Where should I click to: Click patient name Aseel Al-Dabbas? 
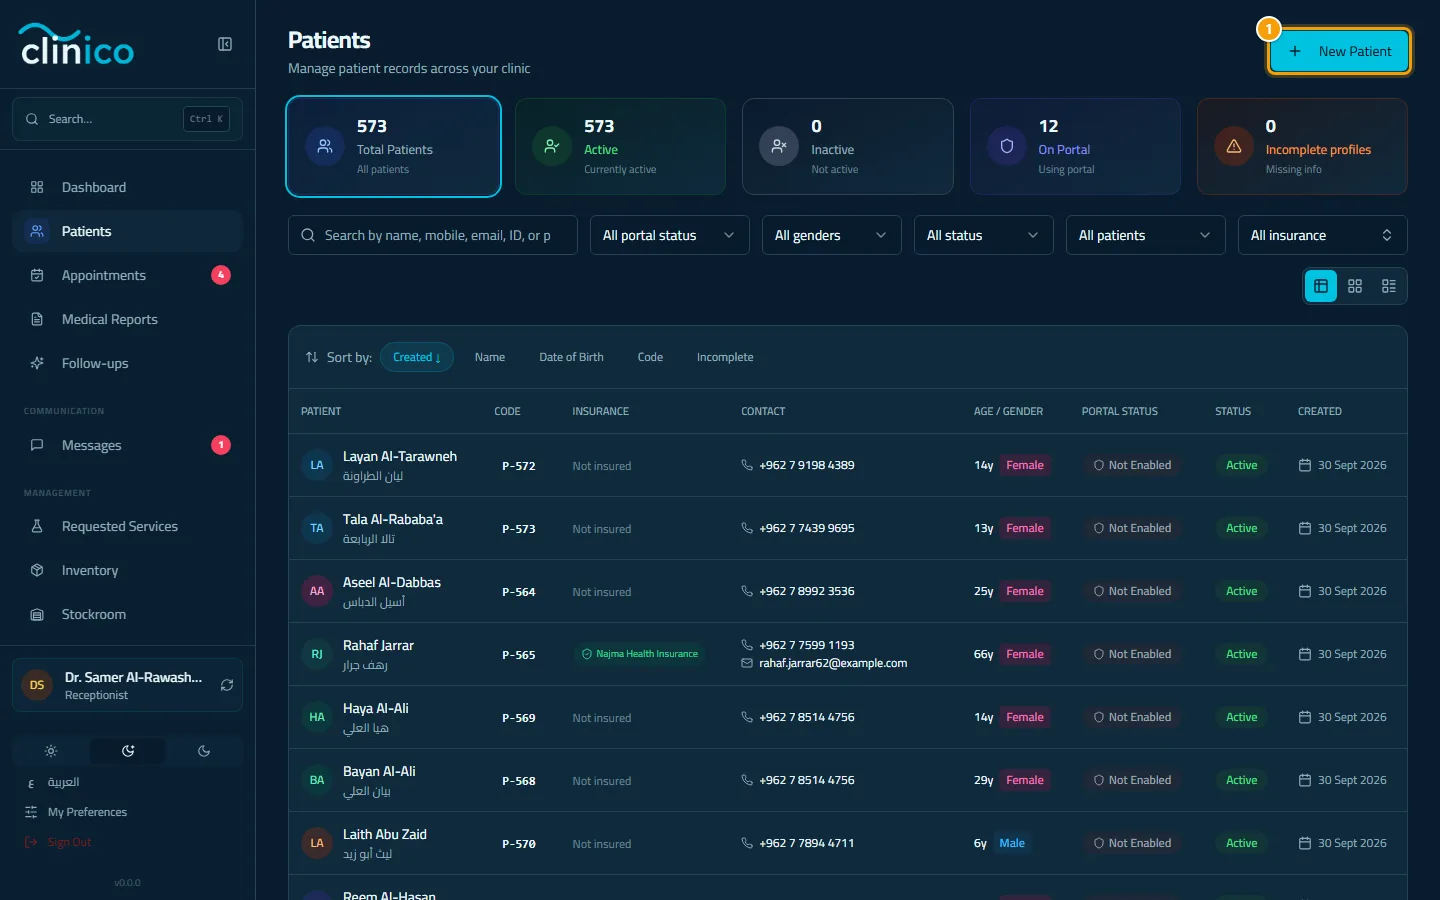392,582
